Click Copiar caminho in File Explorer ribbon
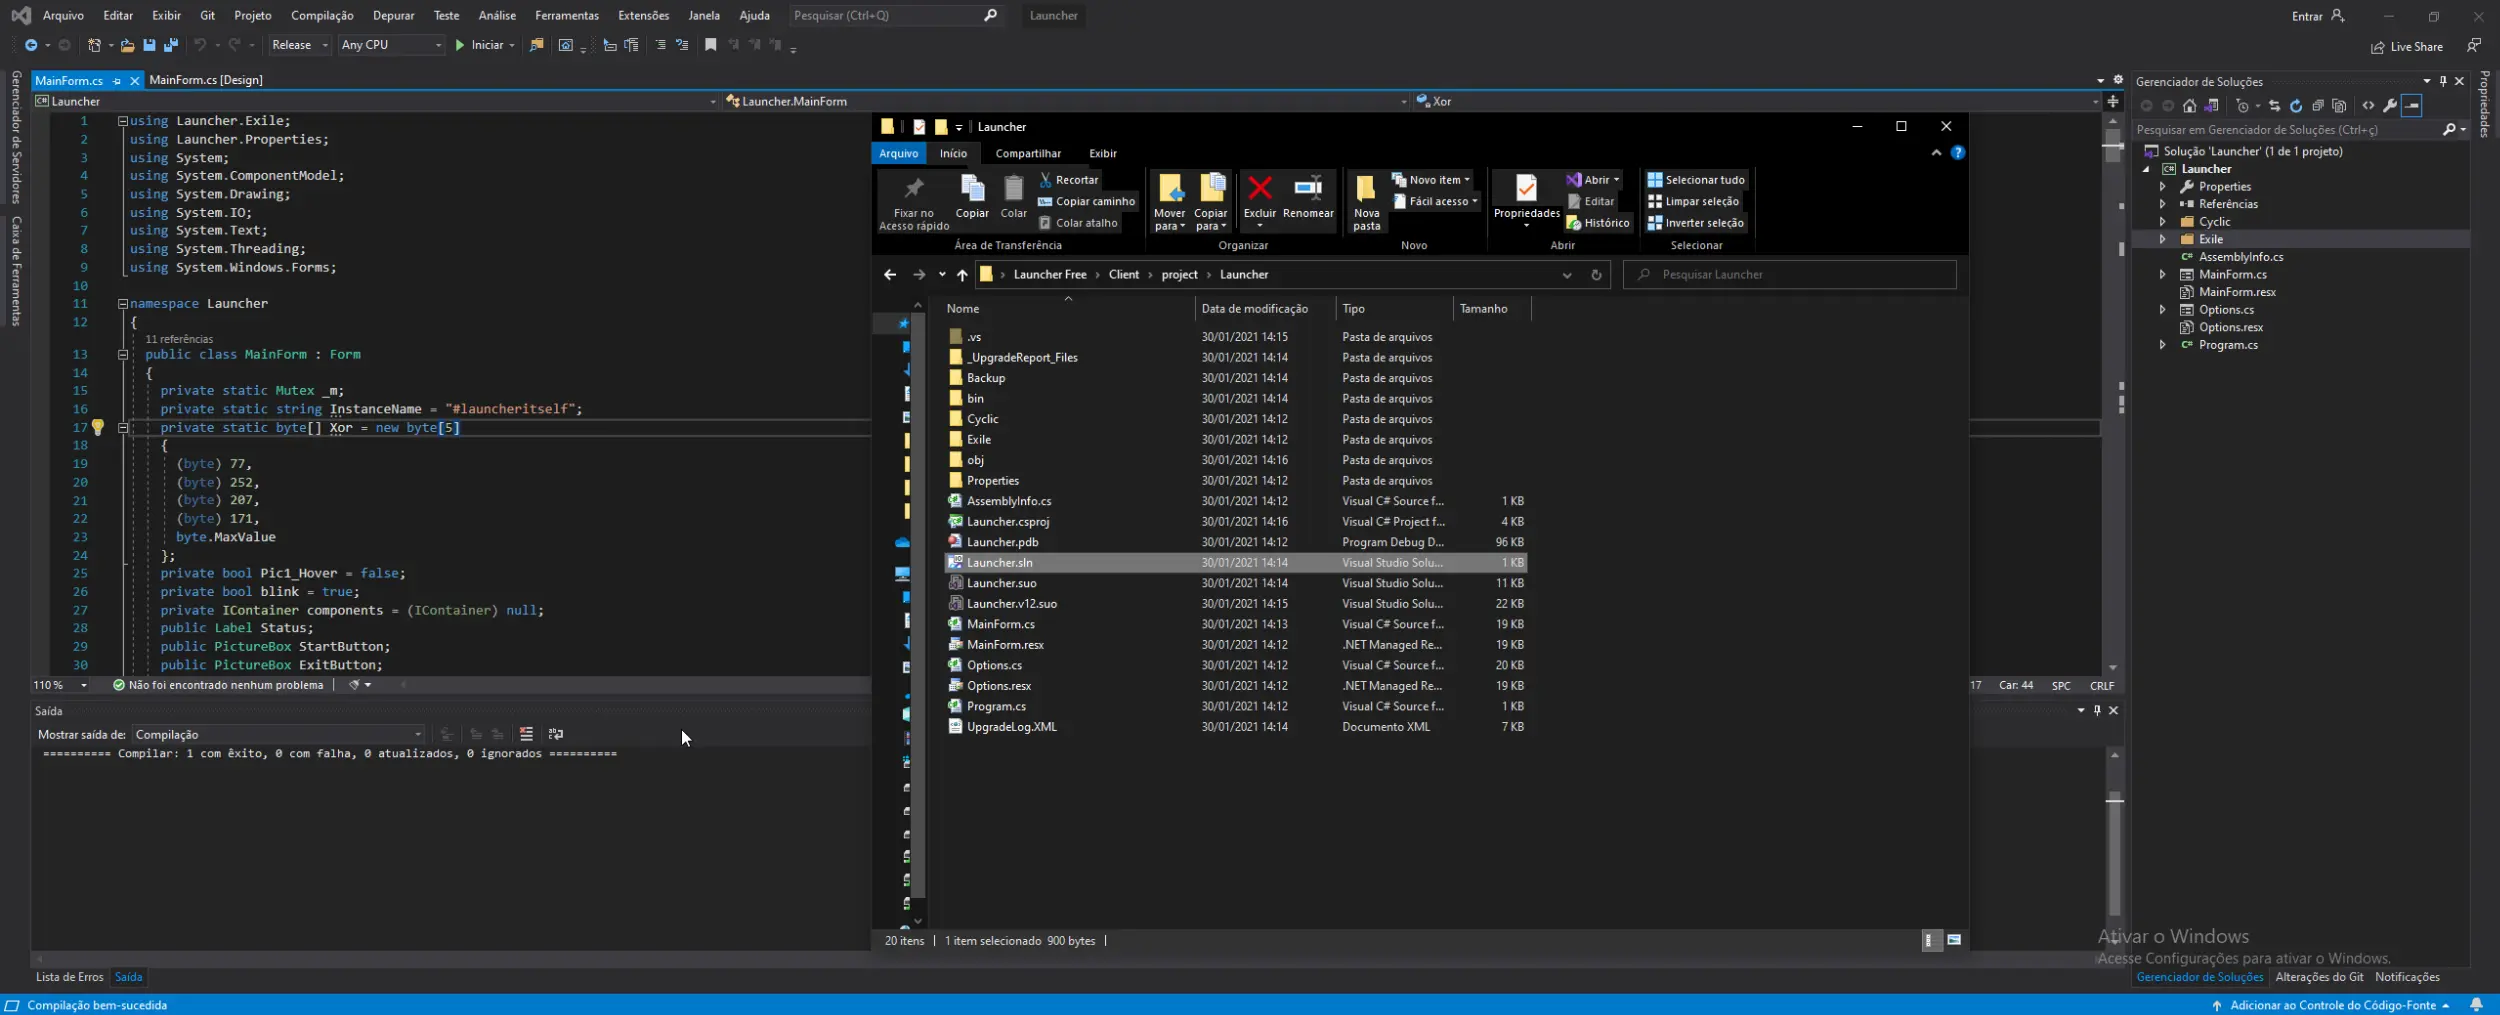The height and width of the screenshot is (1015, 2500). pyautogui.click(x=1086, y=201)
